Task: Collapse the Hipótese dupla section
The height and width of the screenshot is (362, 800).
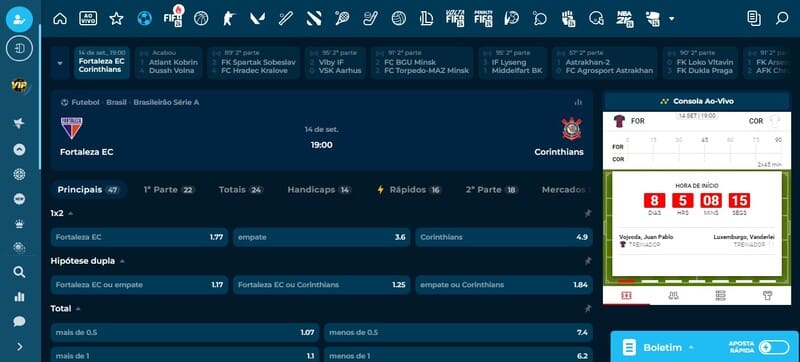Action: (121, 261)
